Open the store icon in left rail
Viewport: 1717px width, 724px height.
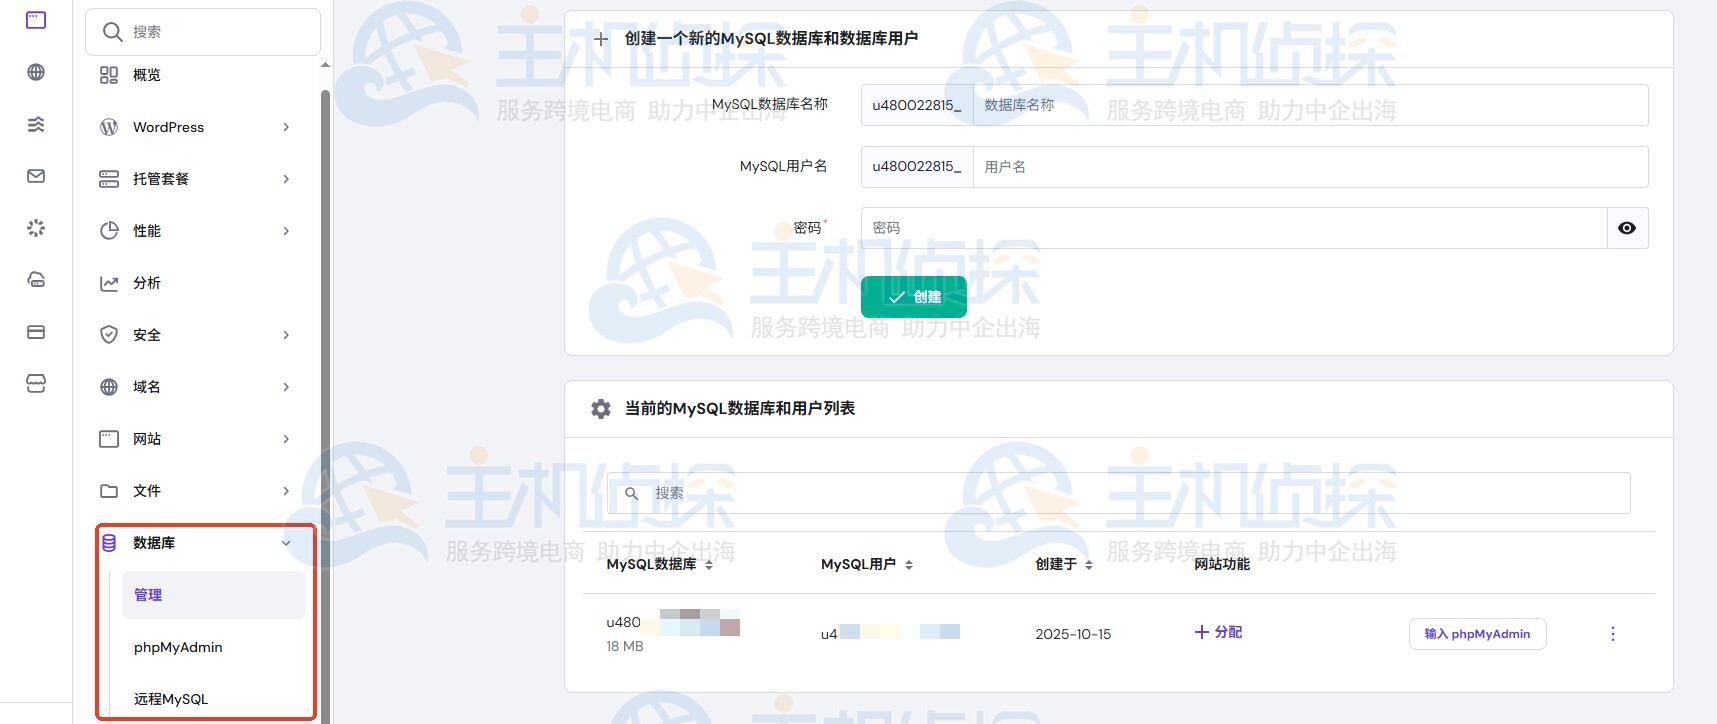36,384
